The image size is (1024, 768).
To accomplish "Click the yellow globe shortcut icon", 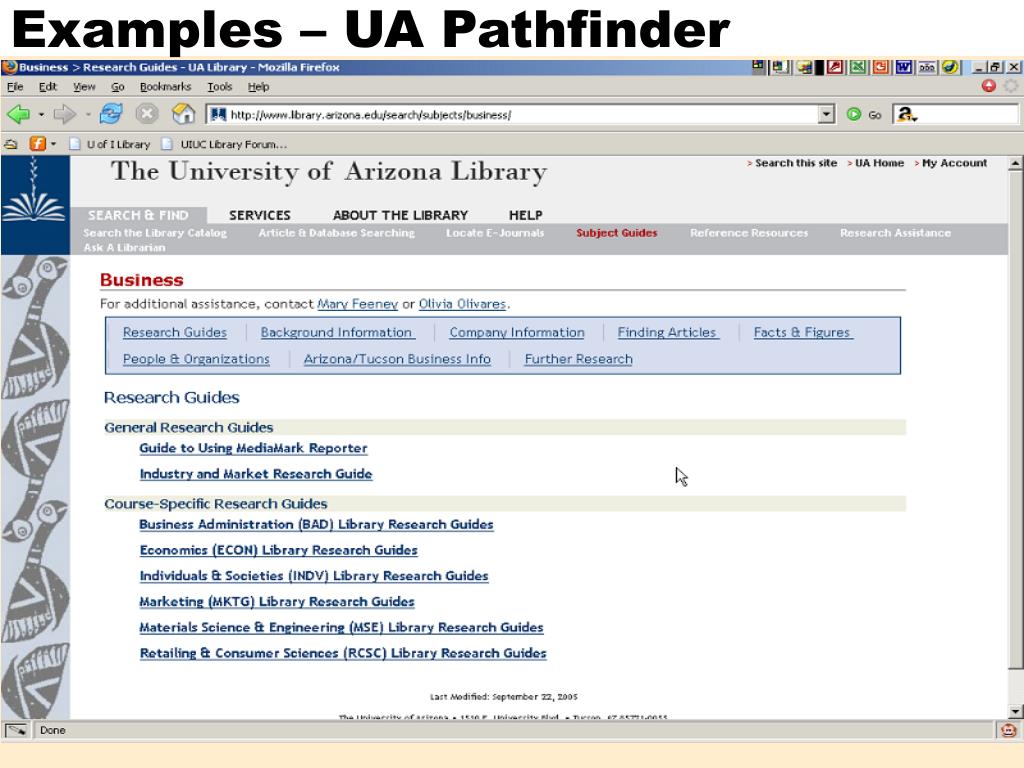I will (x=950, y=67).
